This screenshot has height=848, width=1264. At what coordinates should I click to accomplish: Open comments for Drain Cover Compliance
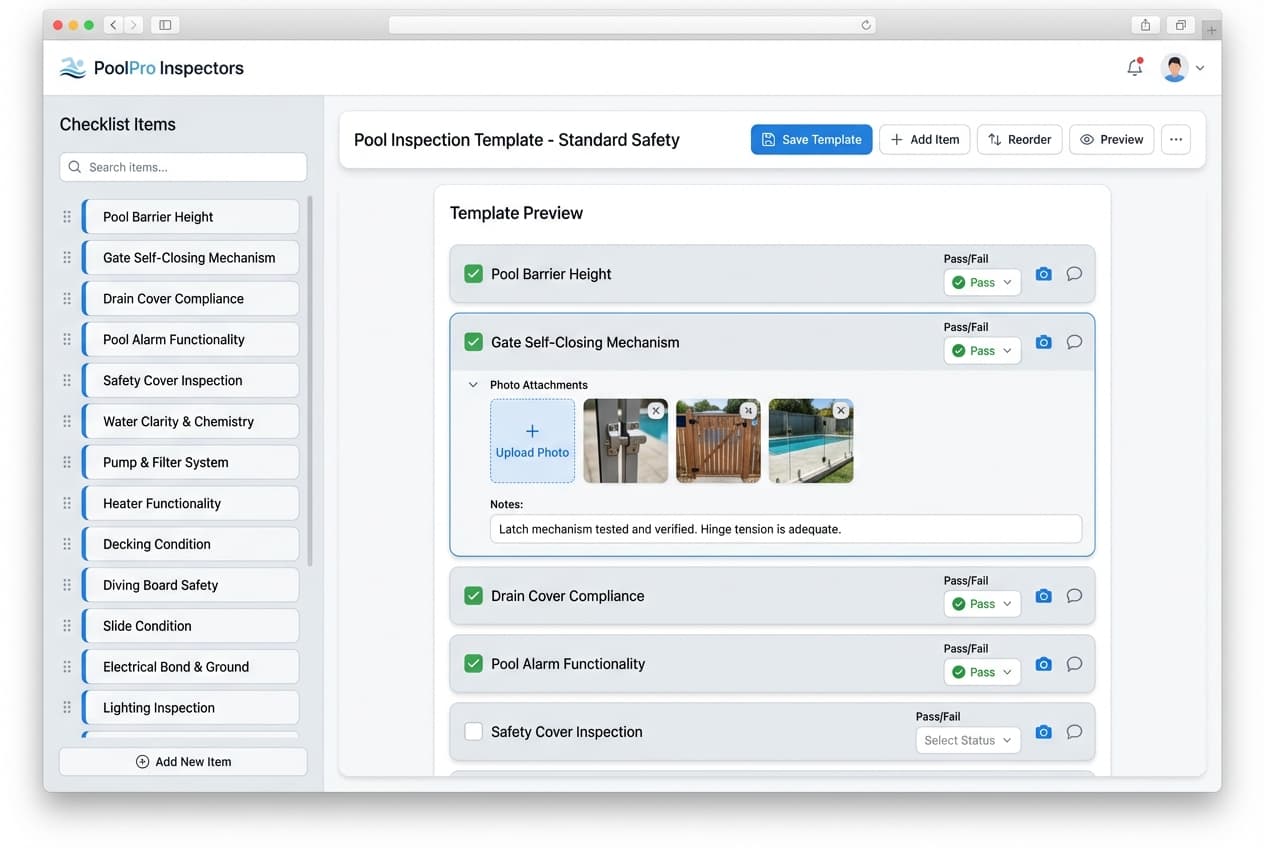(x=1074, y=595)
